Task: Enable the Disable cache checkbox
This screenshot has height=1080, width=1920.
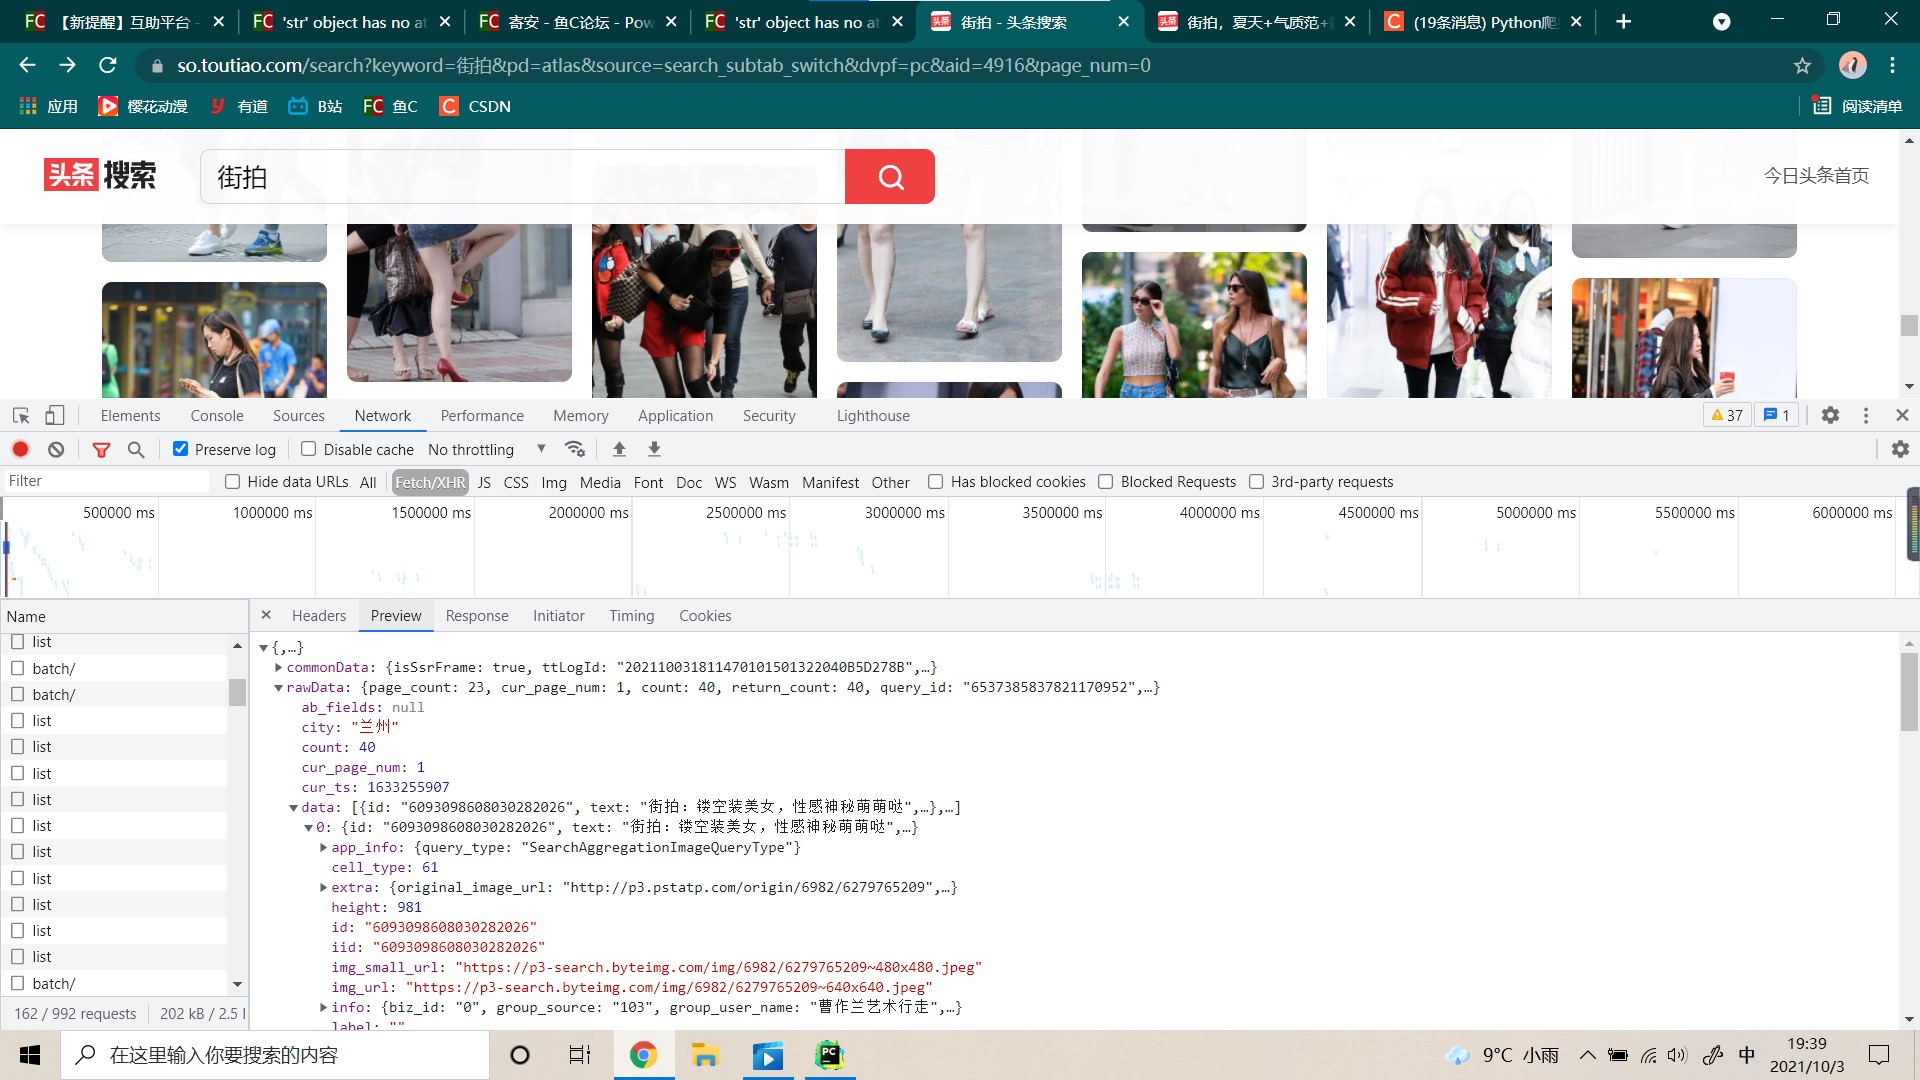Action: click(308, 449)
